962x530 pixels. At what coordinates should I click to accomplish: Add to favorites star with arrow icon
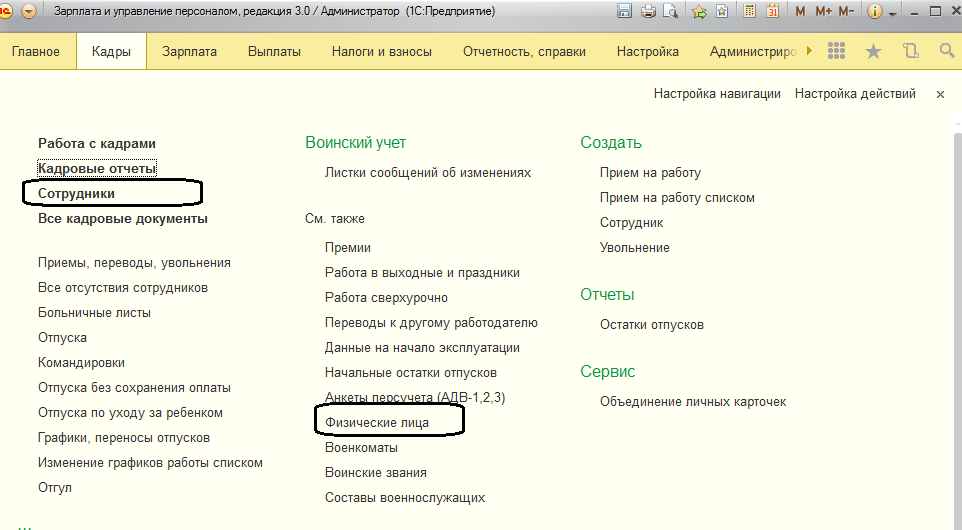[x=699, y=11]
